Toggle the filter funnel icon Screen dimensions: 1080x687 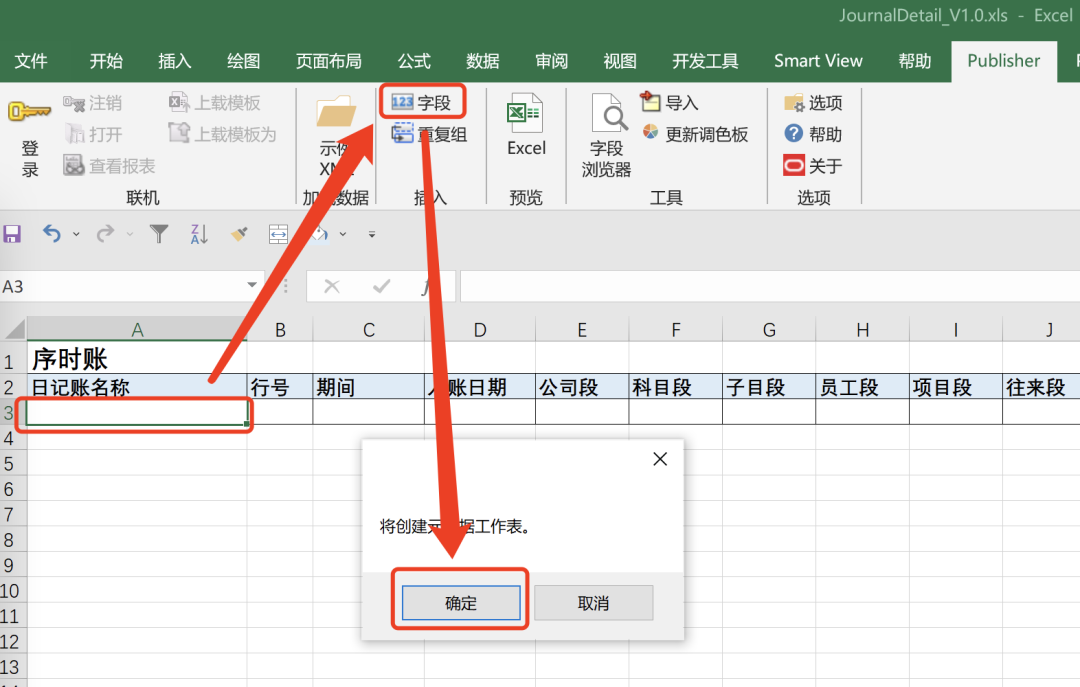159,234
